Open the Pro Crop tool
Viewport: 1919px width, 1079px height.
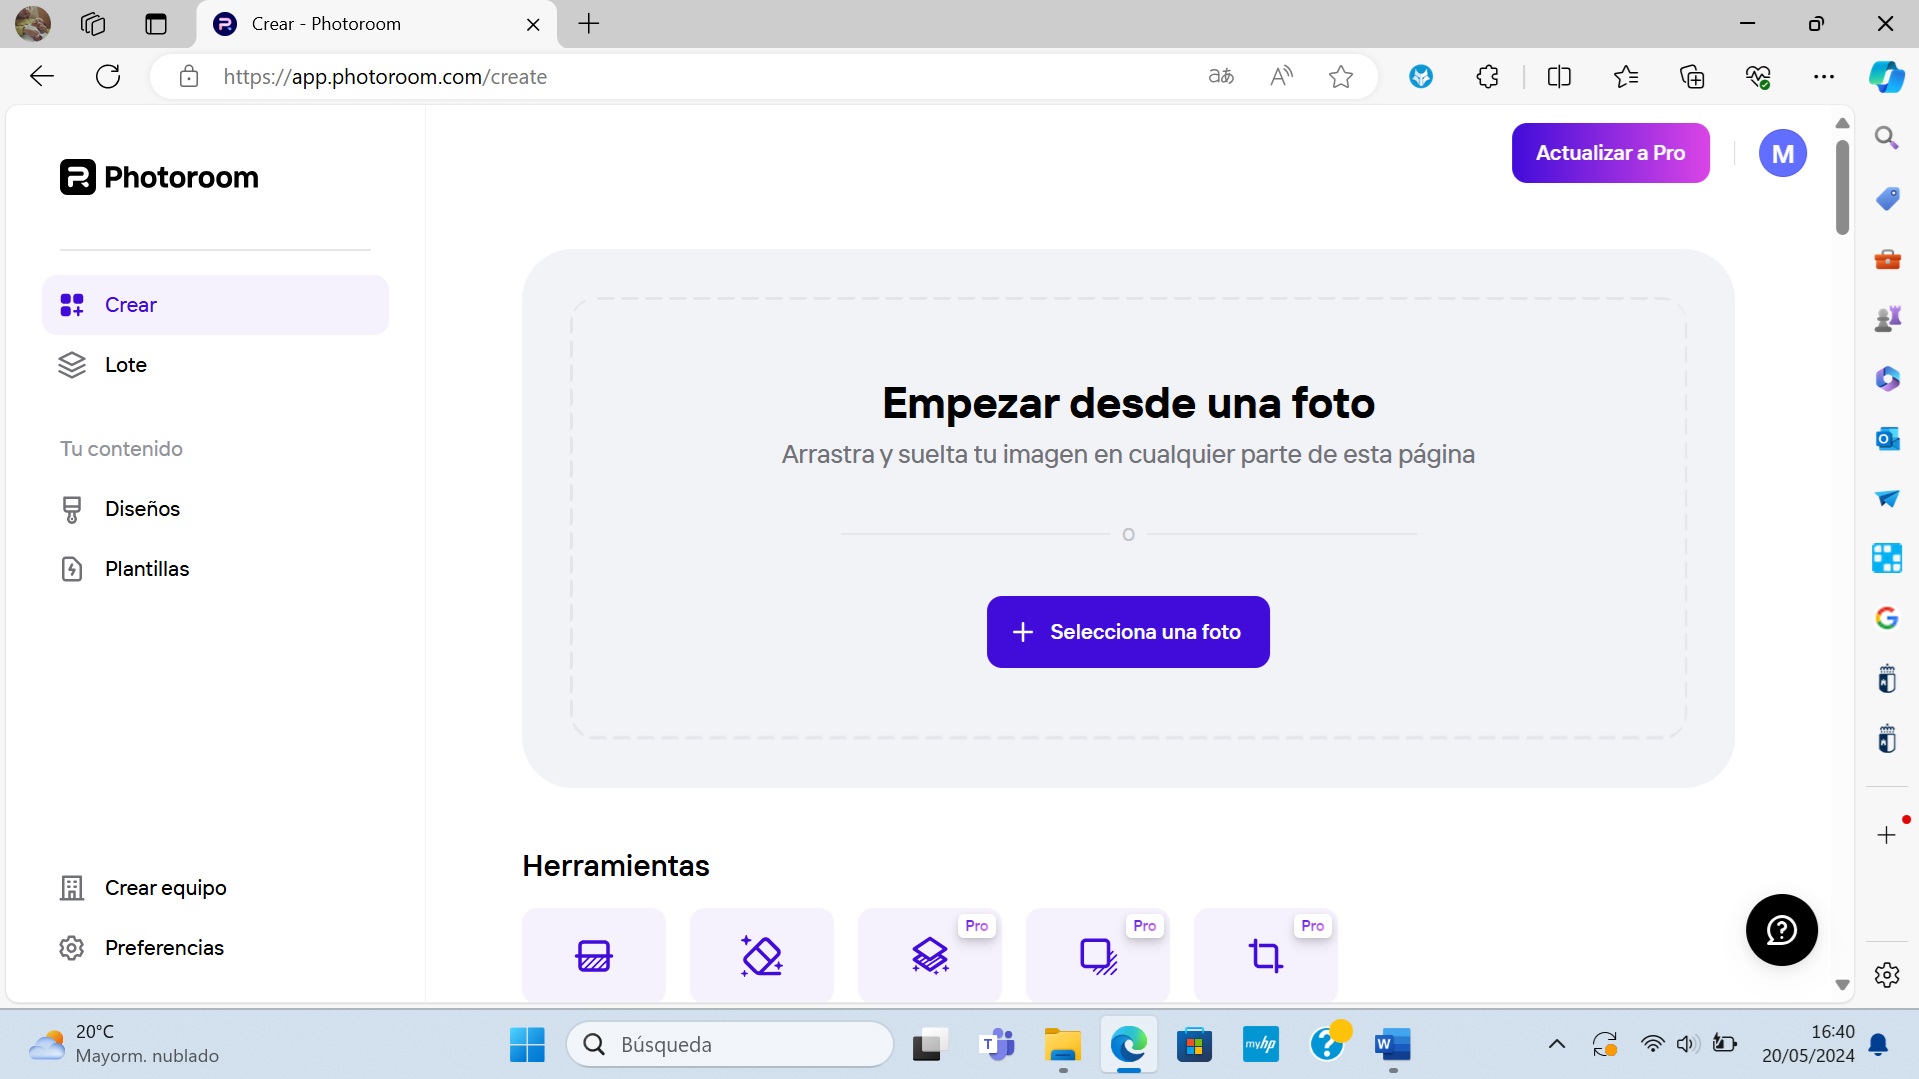click(x=1265, y=955)
